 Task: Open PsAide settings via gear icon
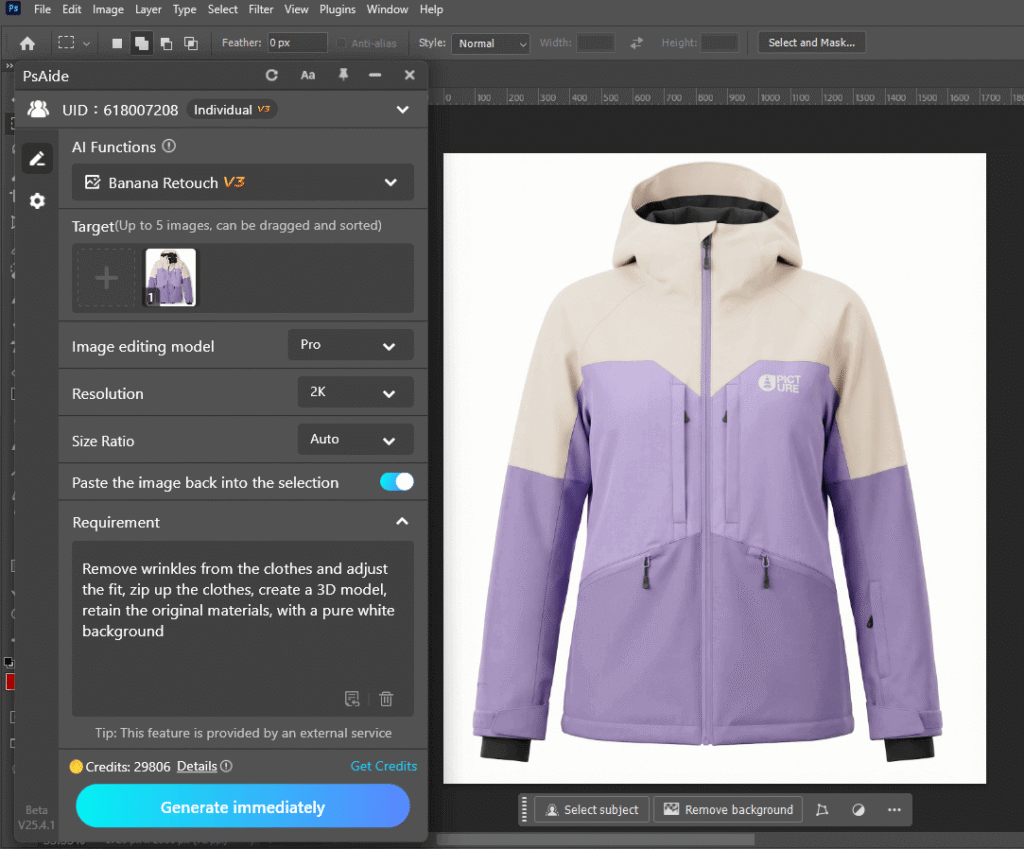pos(37,200)
